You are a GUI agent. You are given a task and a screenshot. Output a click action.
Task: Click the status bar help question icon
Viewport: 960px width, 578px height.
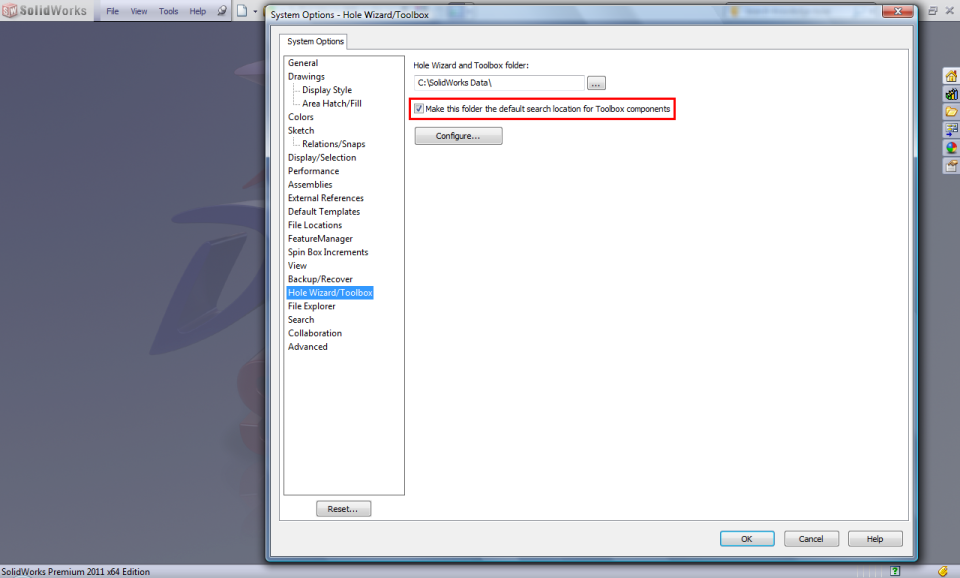tap(894, 571)
